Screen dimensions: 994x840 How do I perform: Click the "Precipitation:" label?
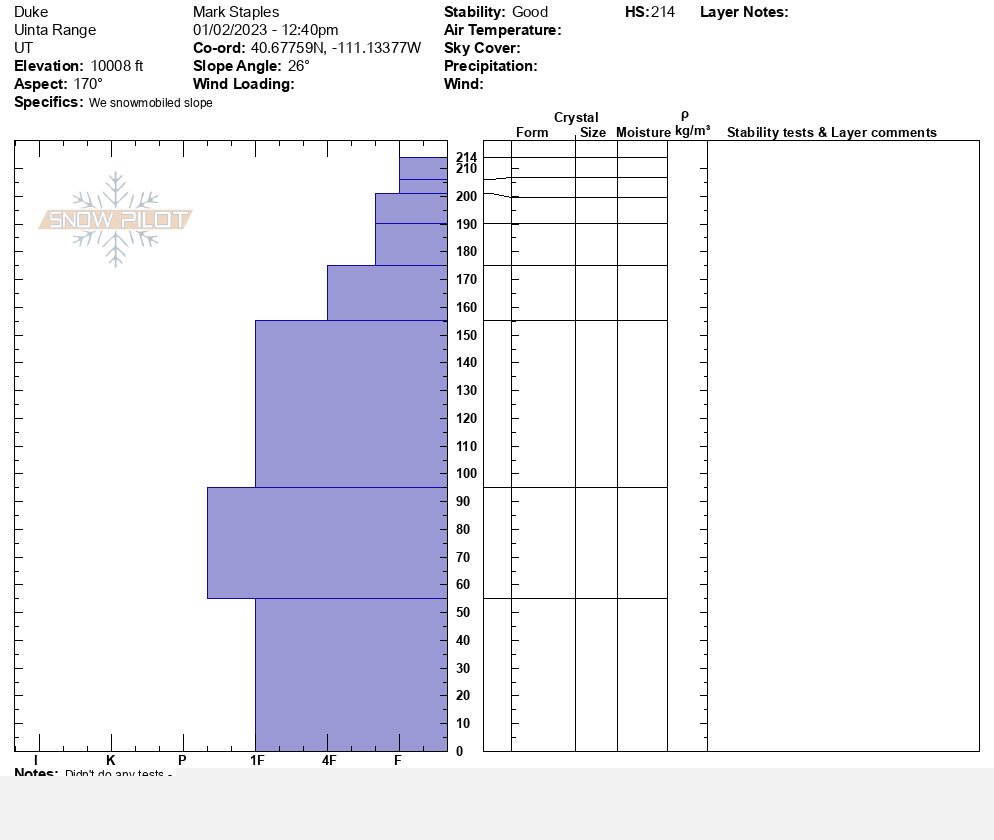coord(491,66)
